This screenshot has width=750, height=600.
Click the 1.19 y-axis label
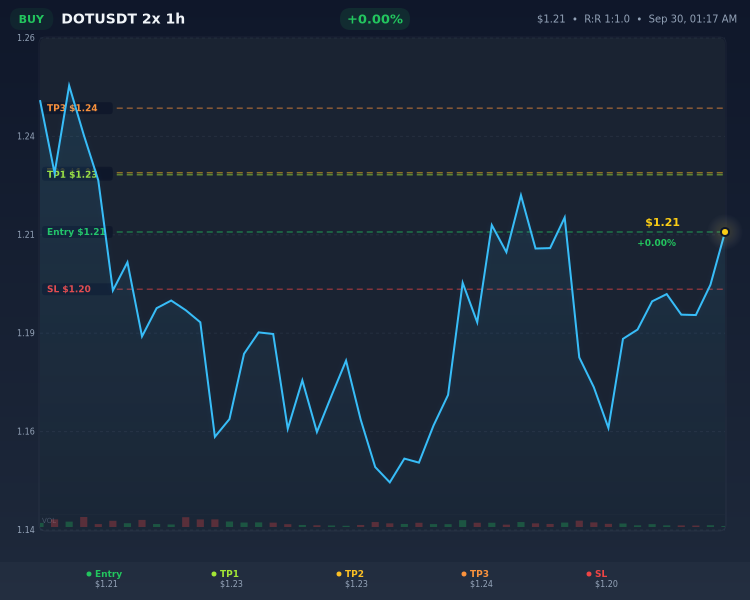coord(26,333)
